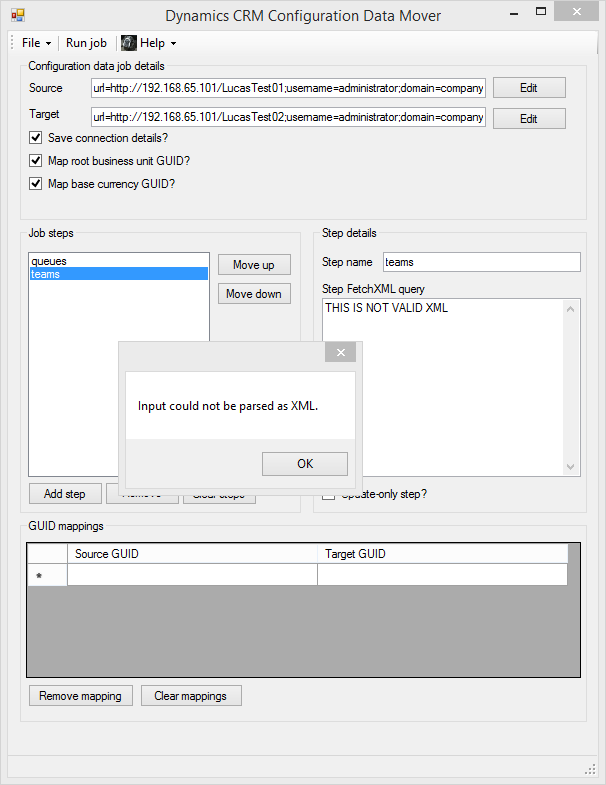Click the empty Source GUID cell
Screen dimensions: 606x785
pyautogui.click(x=192, y=575)
